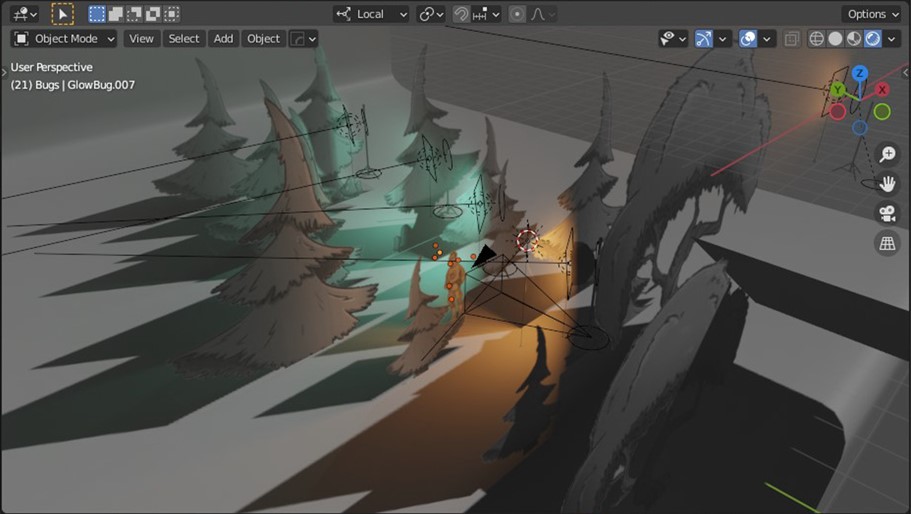Image resolution: width=911 pixels, height=514 pixels.
Task: Expand the sidebar with right edge arrow
Action: pos(906,73)
